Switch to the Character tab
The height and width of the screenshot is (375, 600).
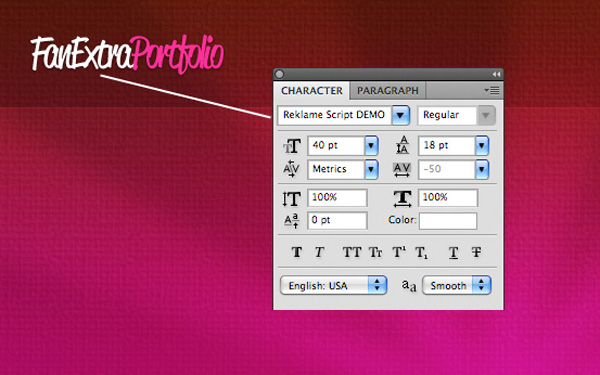click(311, 91)
